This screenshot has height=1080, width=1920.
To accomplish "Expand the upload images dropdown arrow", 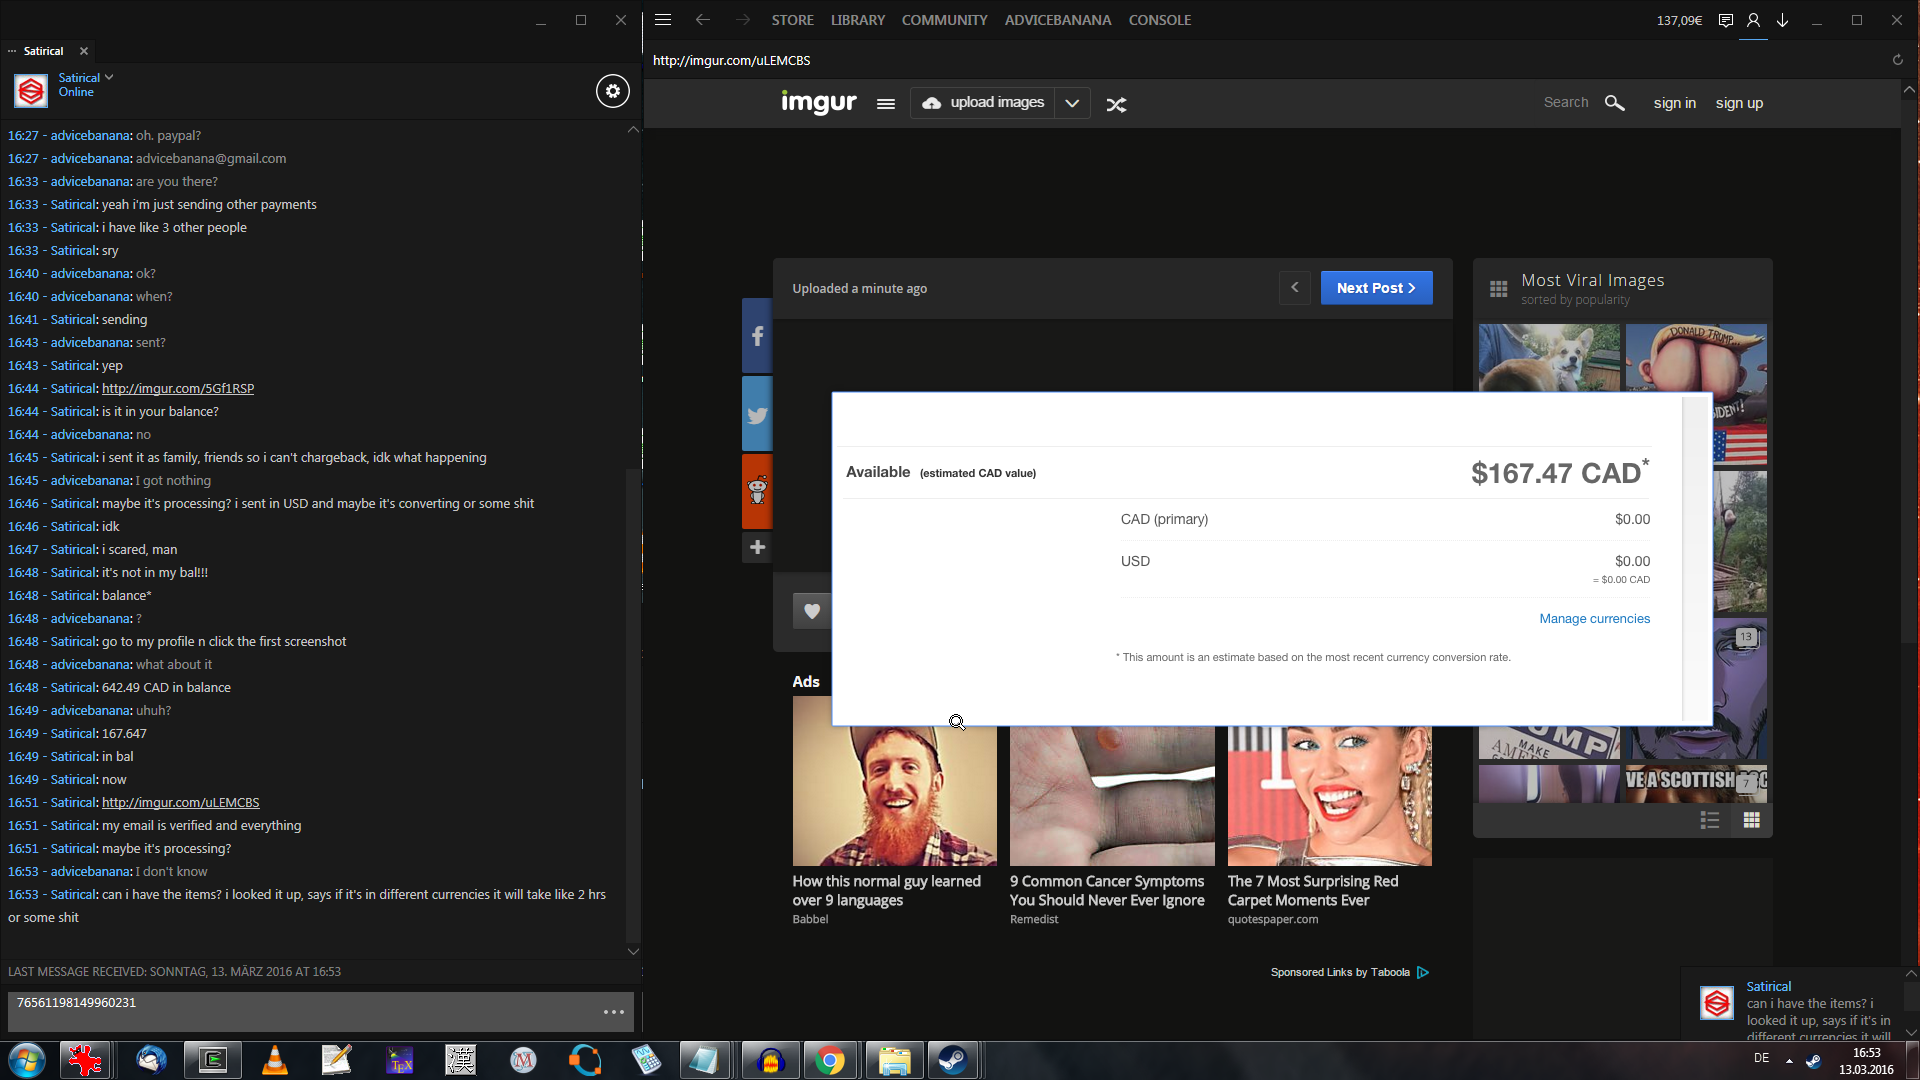I will [1072, 103].
